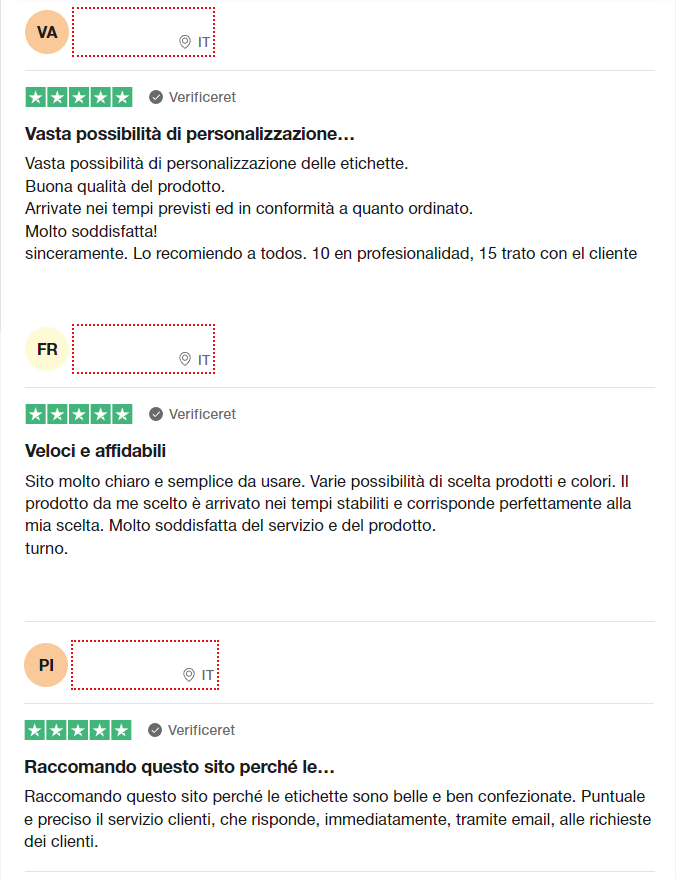Open the review titled 'Veloci e affidabili'
Image resolution: width=676 pixels, height=879 pixels.
click(x=95, y=451)
